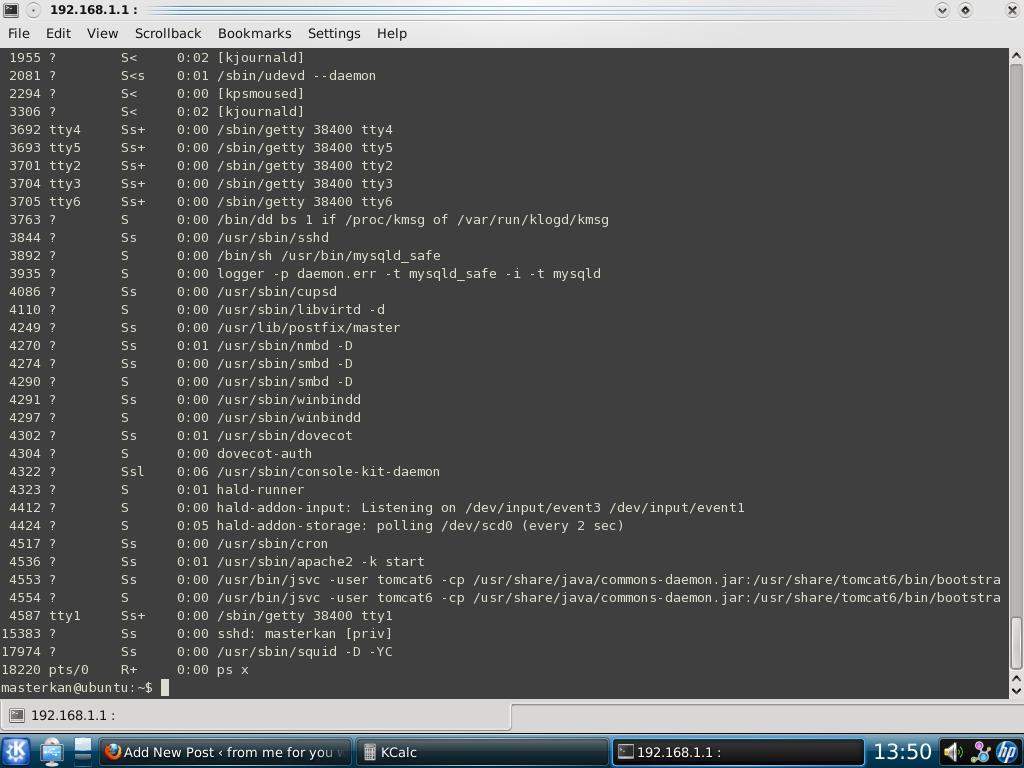Click the text 'ps x'
Viewport: 1024px width, 768px height.
click(x=232, y=670)
